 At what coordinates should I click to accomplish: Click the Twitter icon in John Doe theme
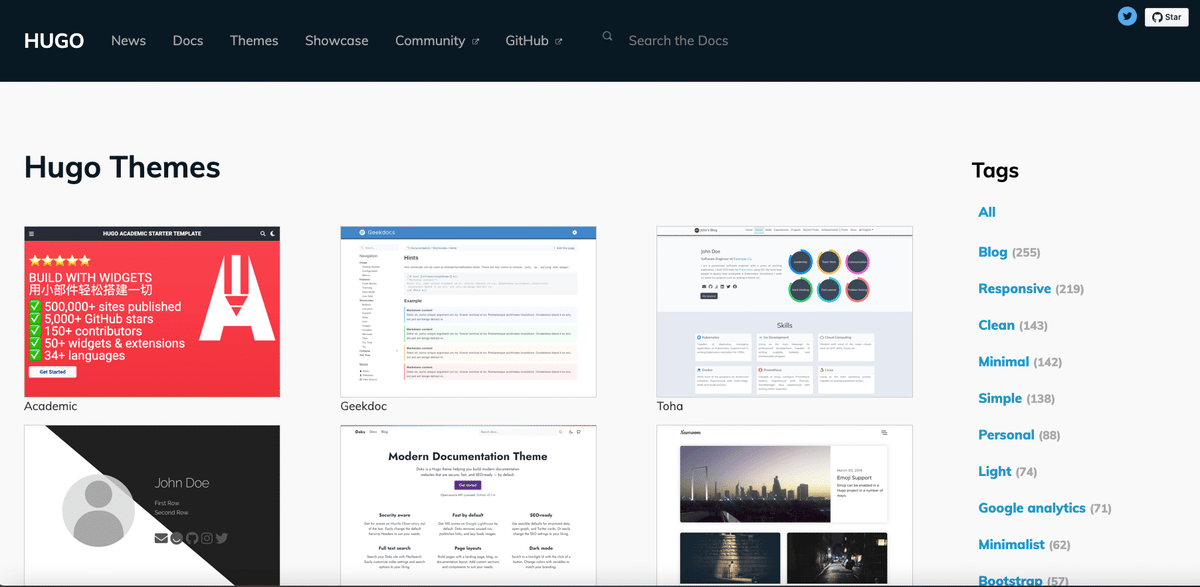[222, 538]
